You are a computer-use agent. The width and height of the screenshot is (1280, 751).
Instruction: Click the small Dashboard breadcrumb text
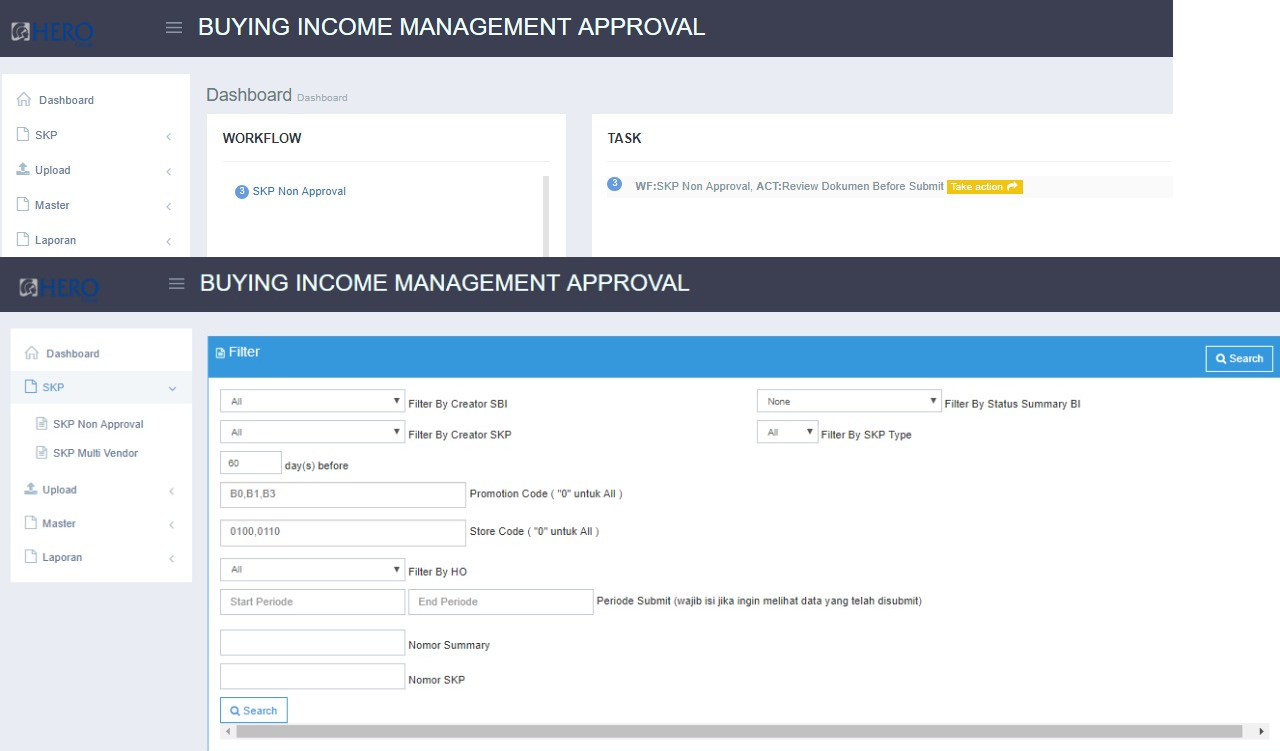pos(322,98)
